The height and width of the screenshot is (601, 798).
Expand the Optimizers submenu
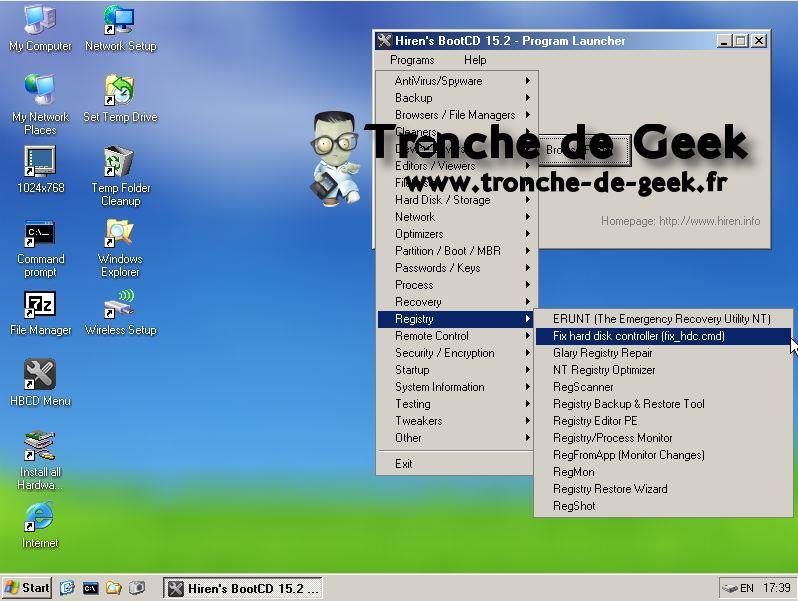pyautogui.click(x=457, y=234)
